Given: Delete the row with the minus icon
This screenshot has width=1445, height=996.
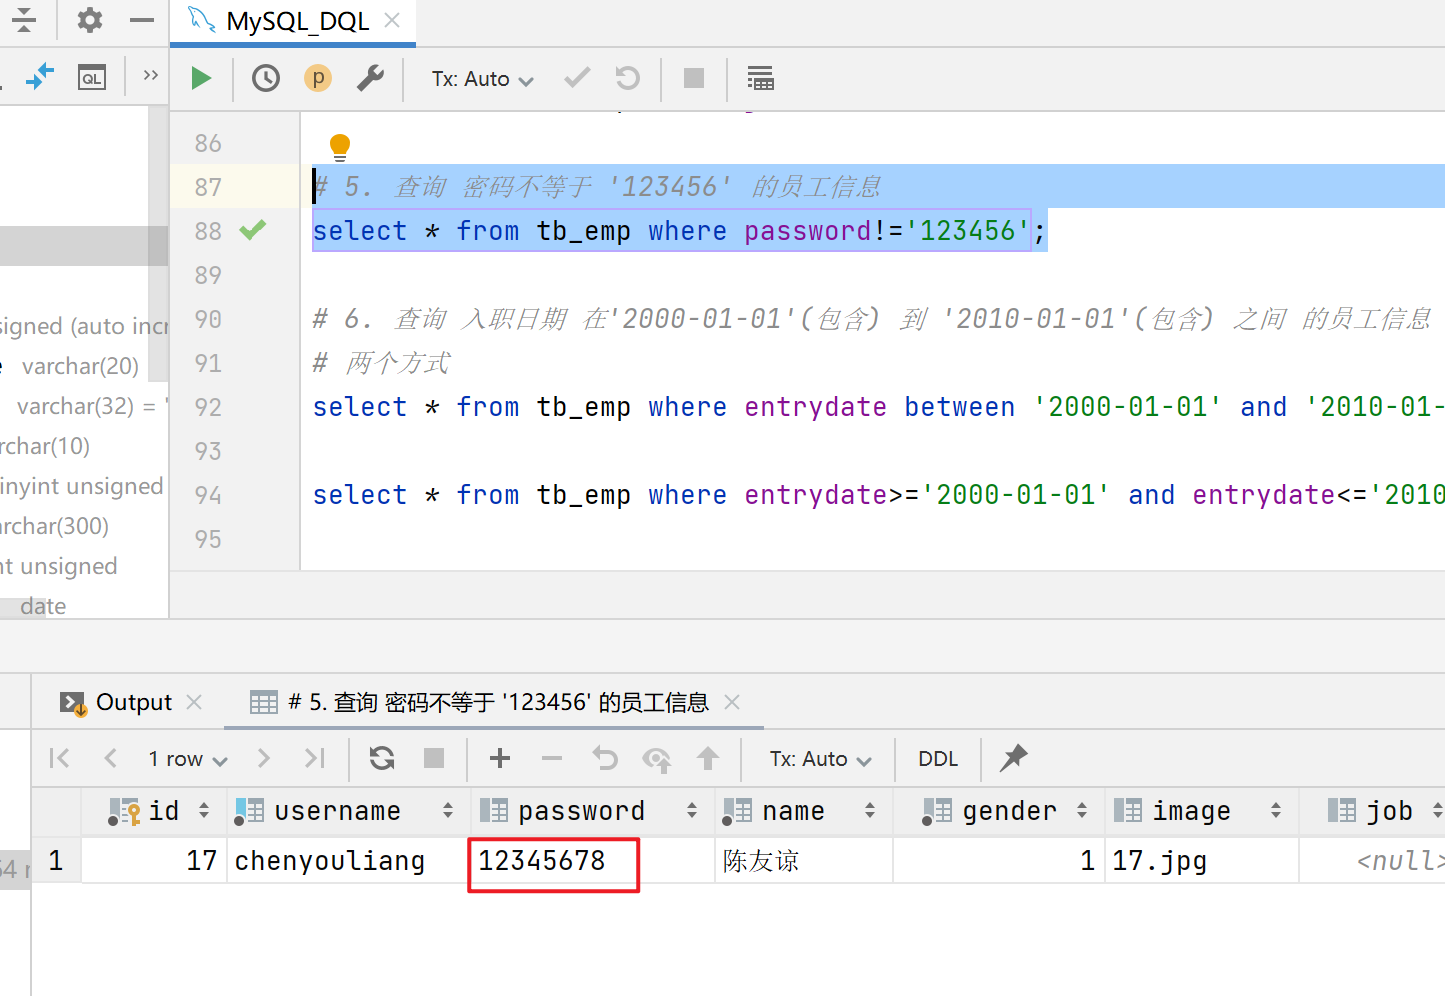Looking at the screenshot, I should pyautogui.click(x=552, y=758).
